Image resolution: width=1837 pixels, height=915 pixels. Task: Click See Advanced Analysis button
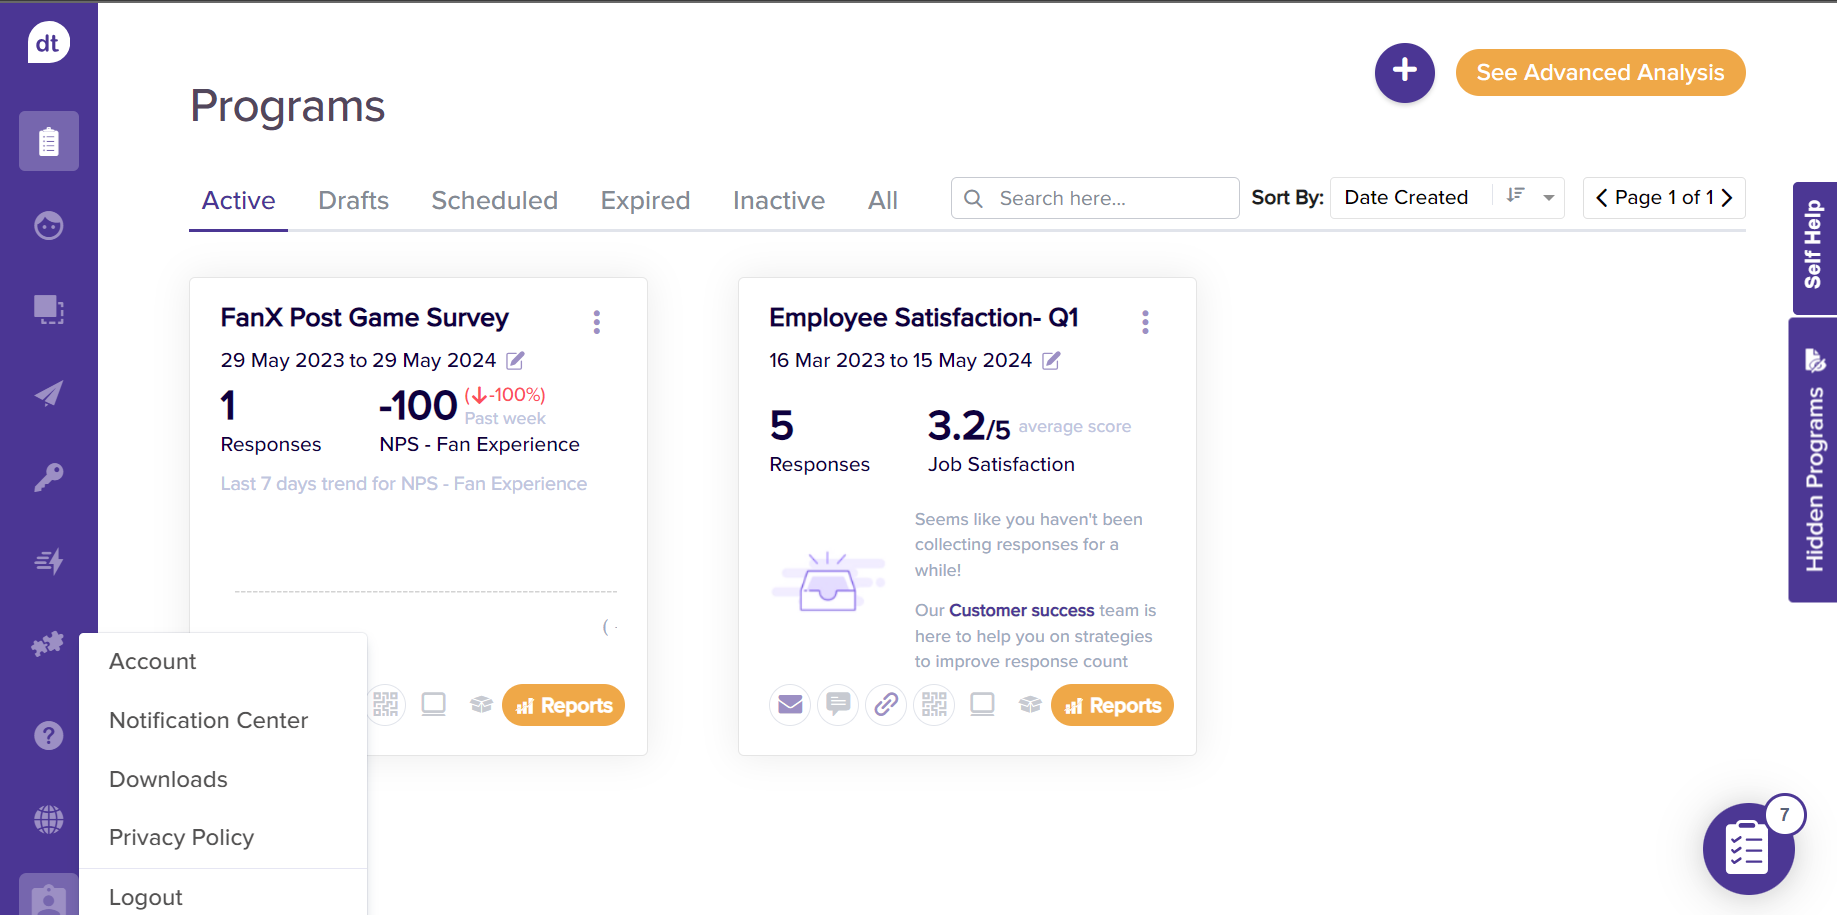(x=1600, y=73)
